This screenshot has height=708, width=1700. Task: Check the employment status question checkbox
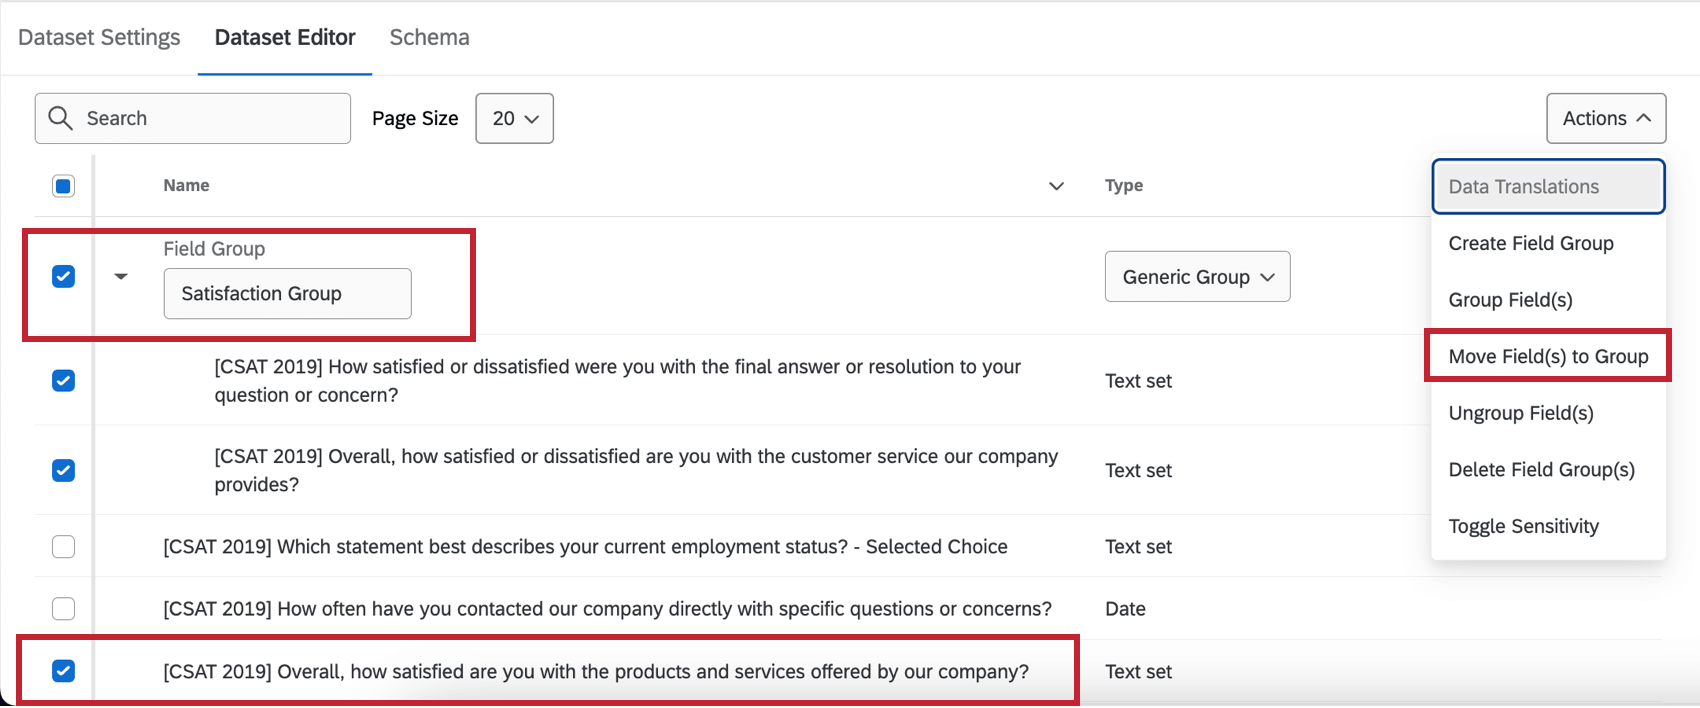[x=63, y=547]
